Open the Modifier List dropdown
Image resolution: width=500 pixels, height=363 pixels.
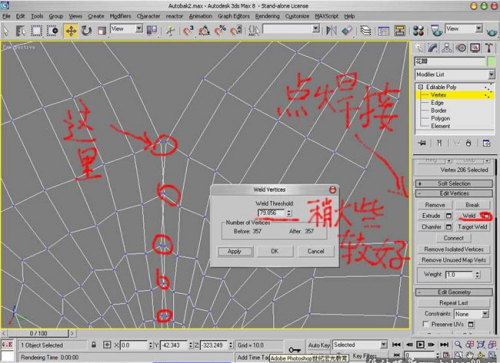point(455,74)
